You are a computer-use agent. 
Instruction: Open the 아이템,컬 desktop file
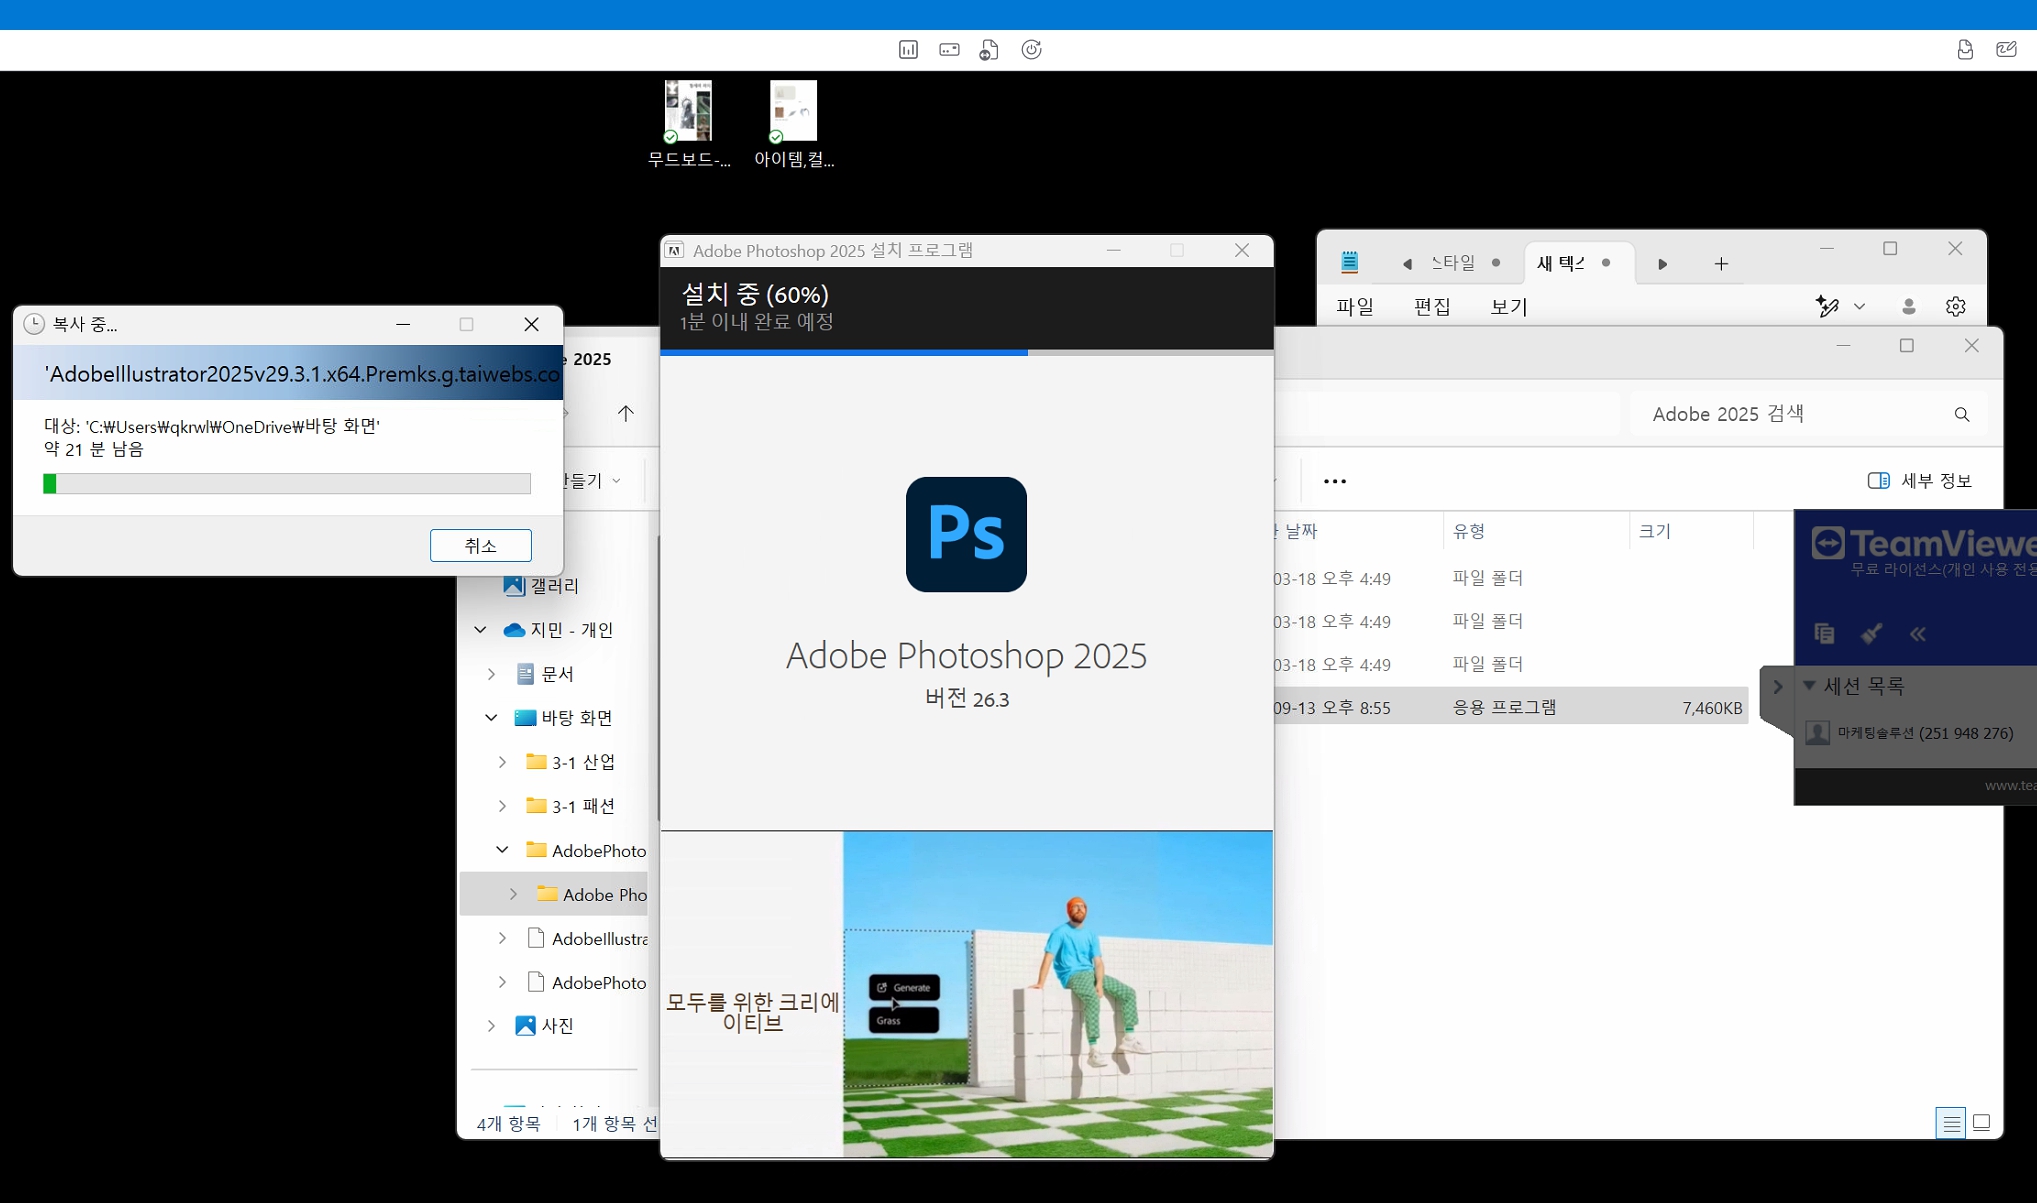tap(794, 124)
